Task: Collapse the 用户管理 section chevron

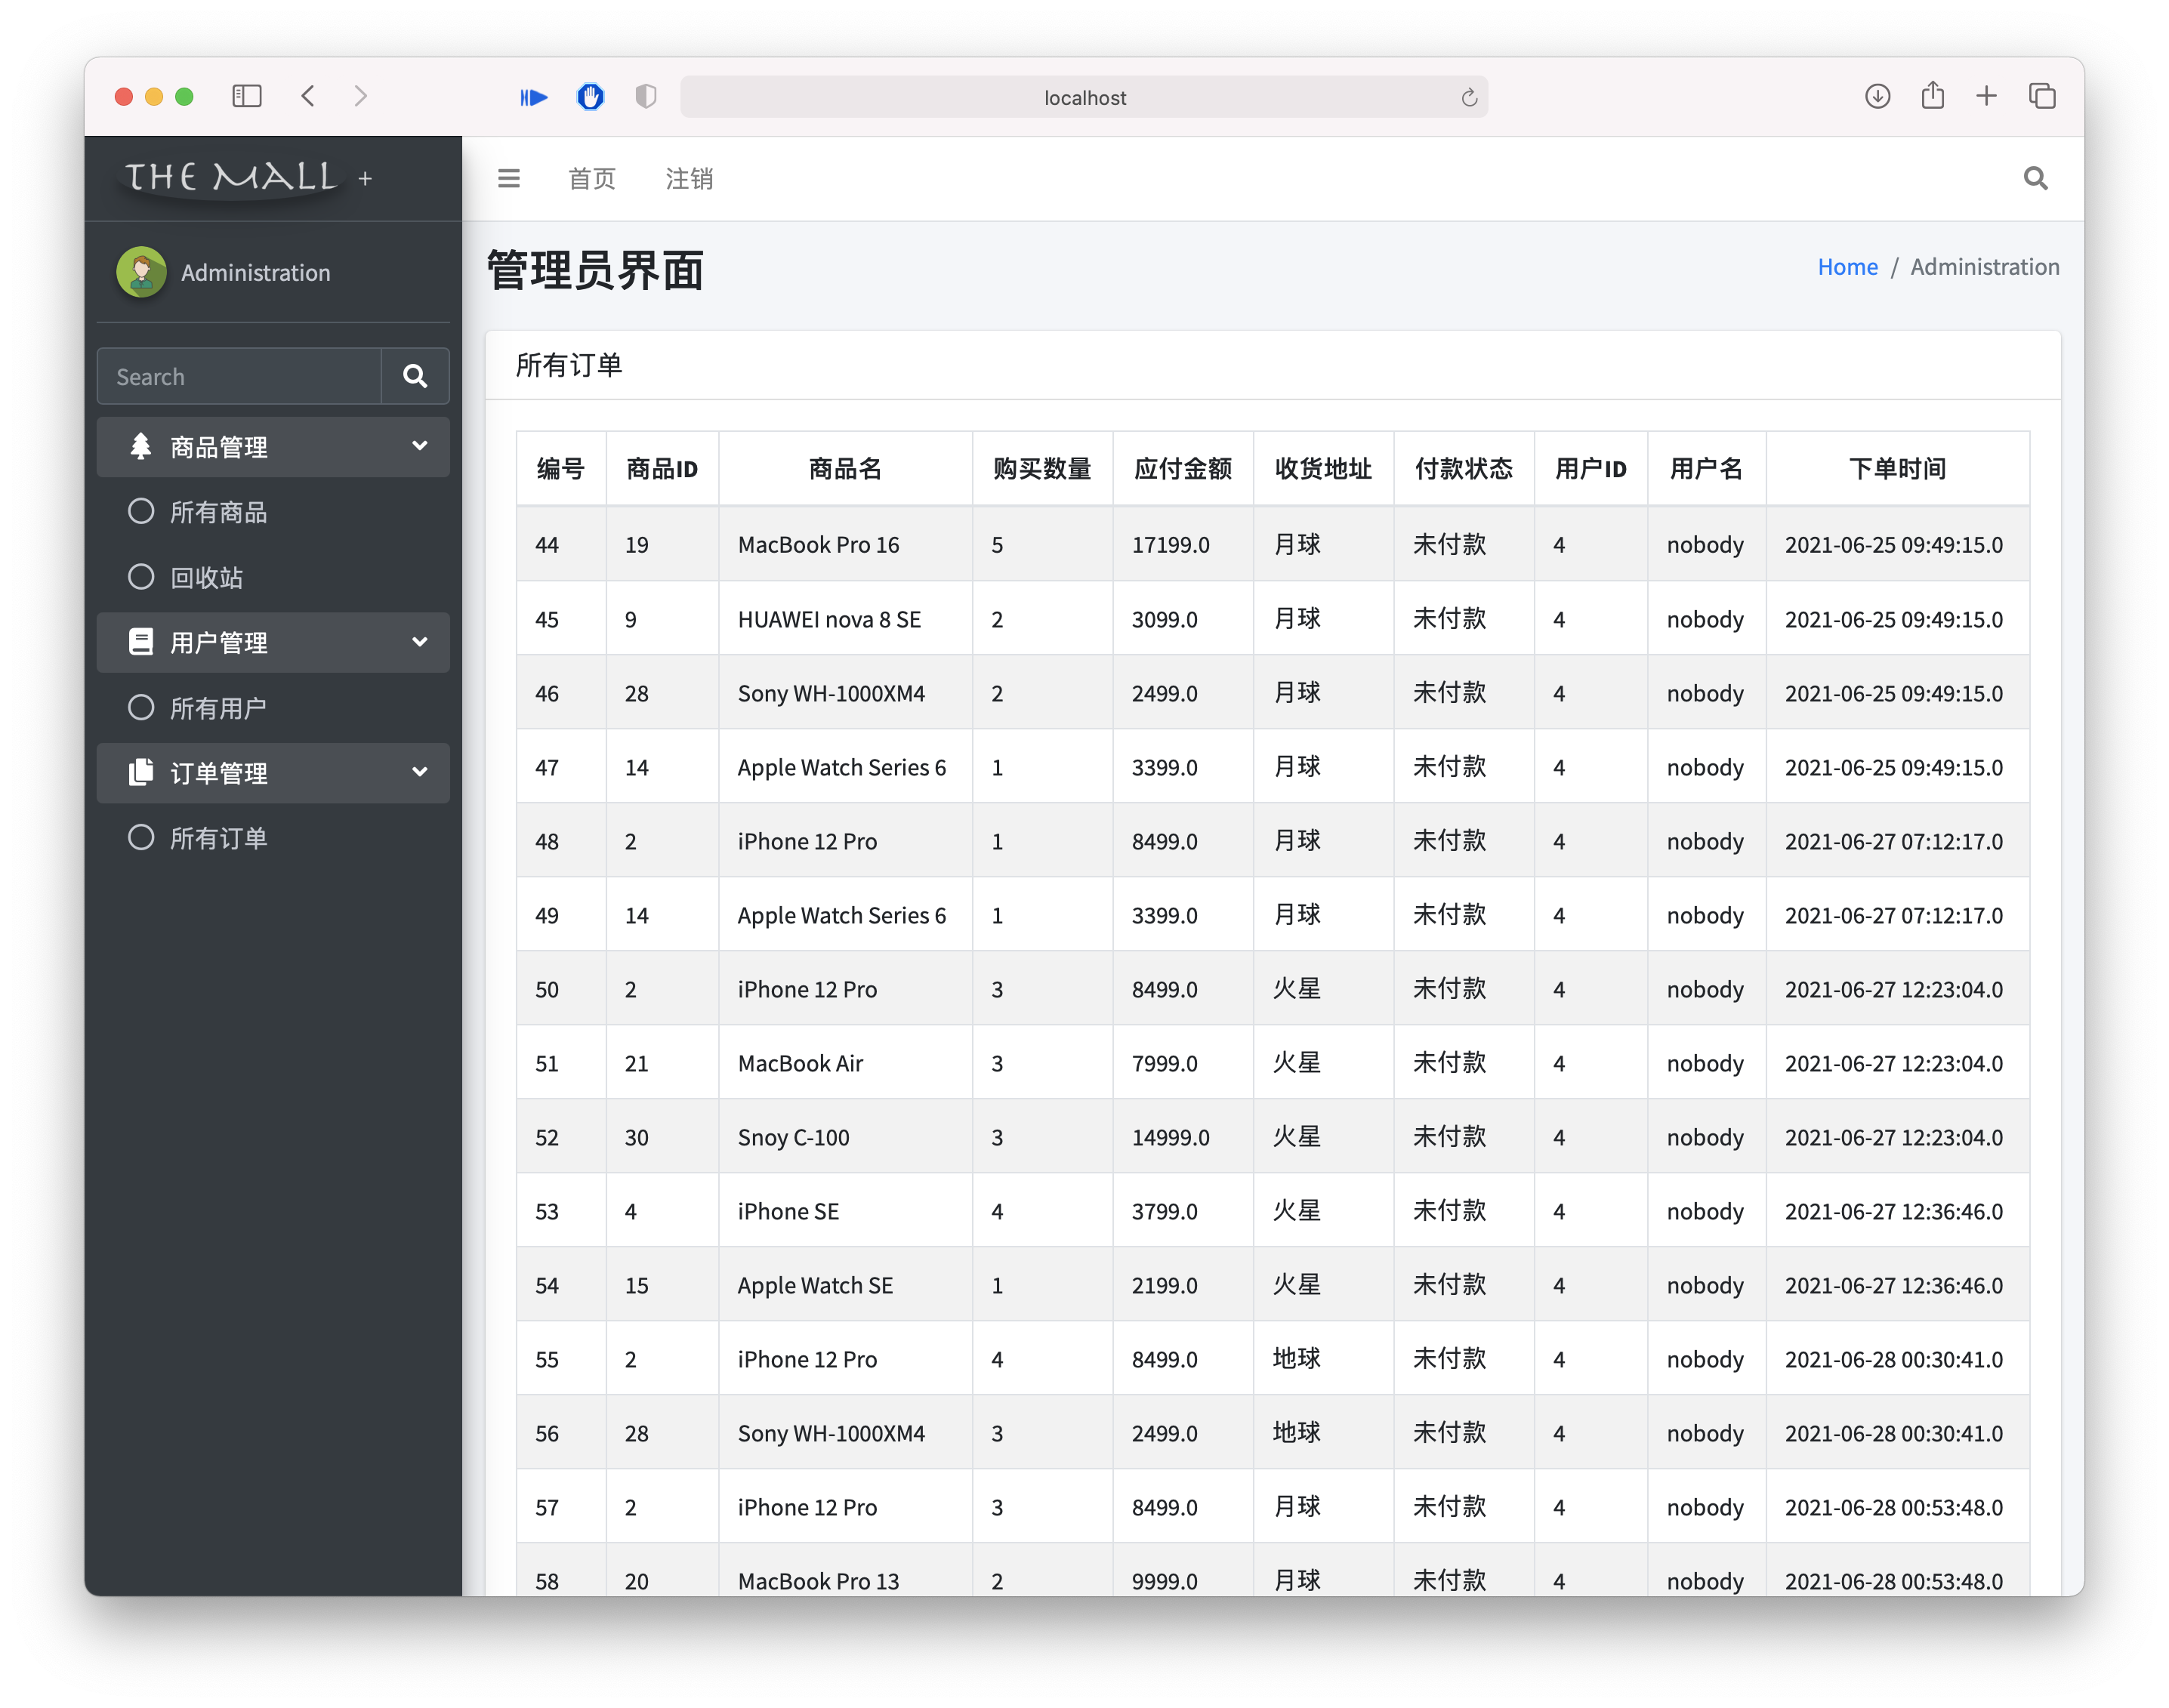Action: (419, 641)
